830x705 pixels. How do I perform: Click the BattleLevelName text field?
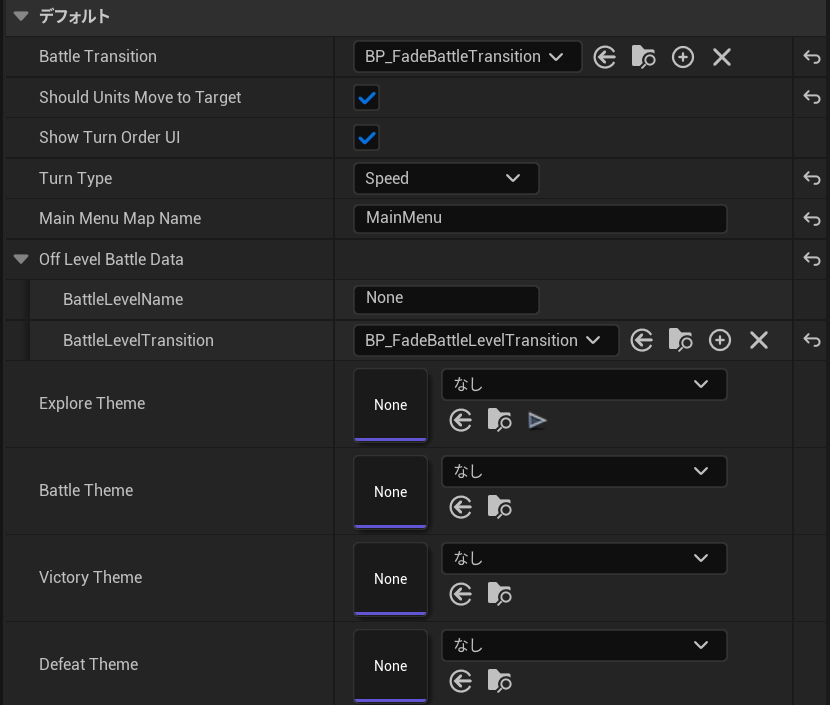click(x=446, y=299)
